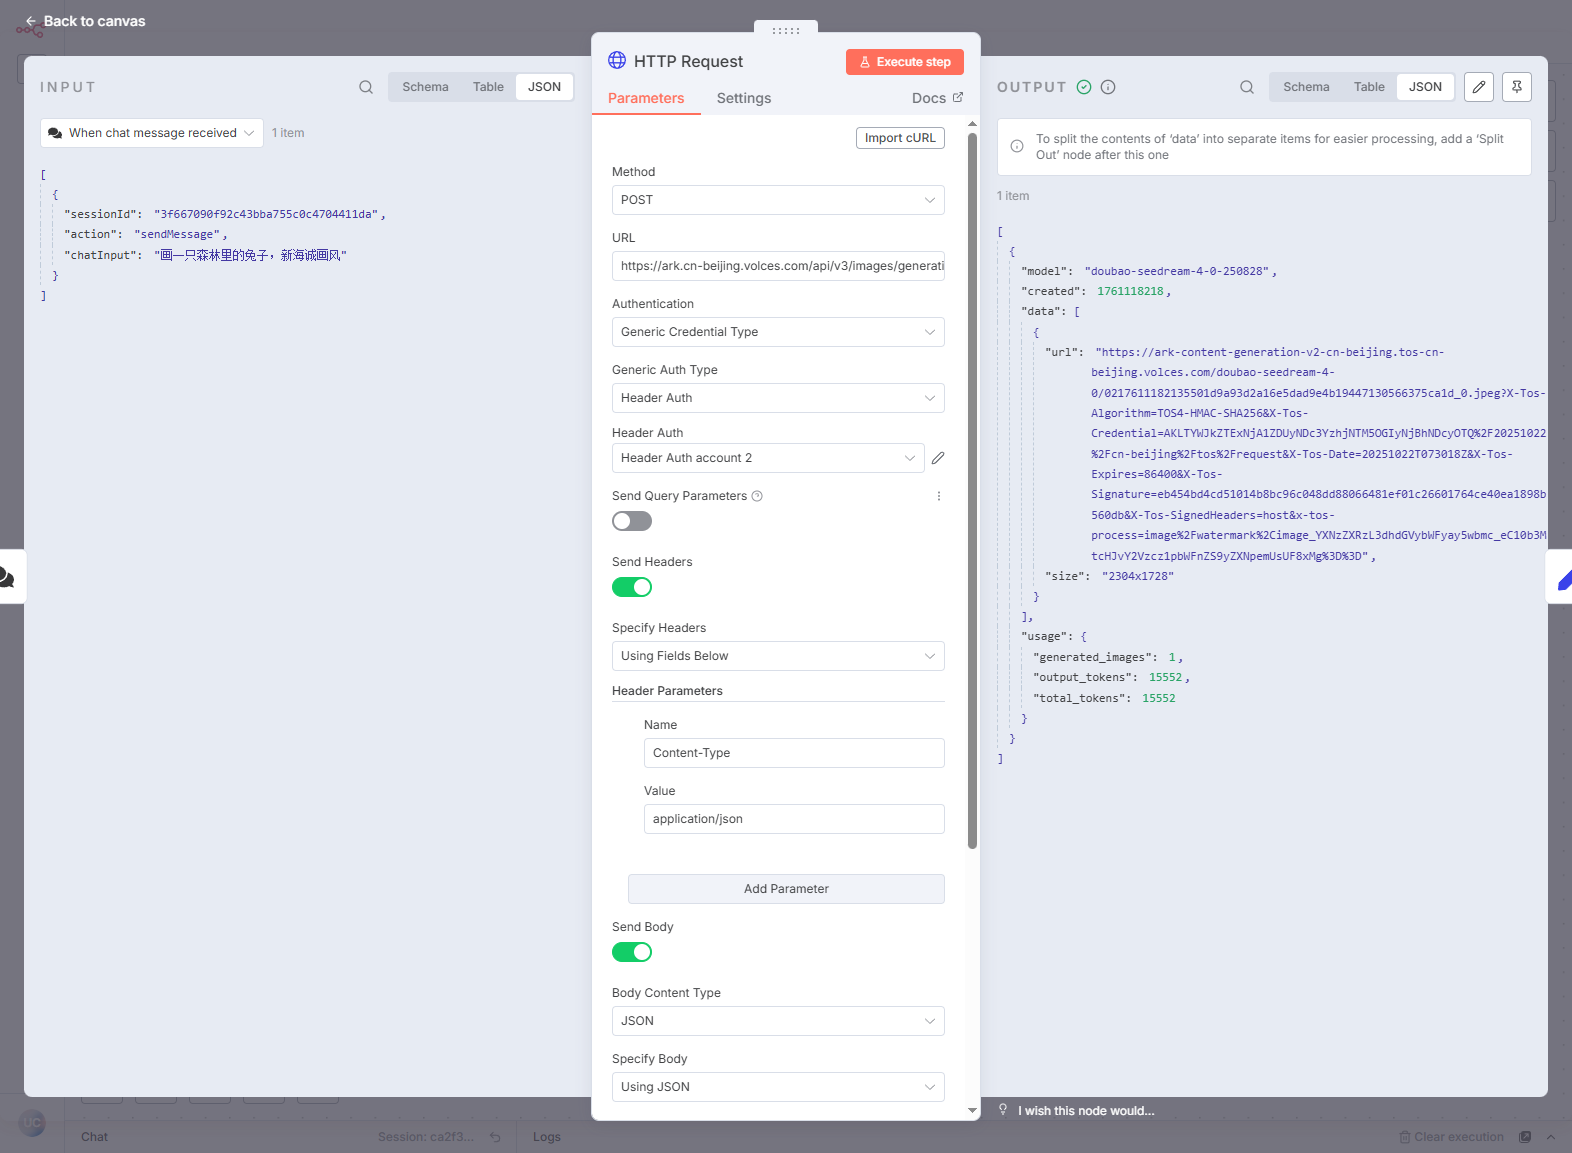This screenshot has height=1153, width=1572.
Task: Click the OUTPUT info circle icon
Action: 1108,87
